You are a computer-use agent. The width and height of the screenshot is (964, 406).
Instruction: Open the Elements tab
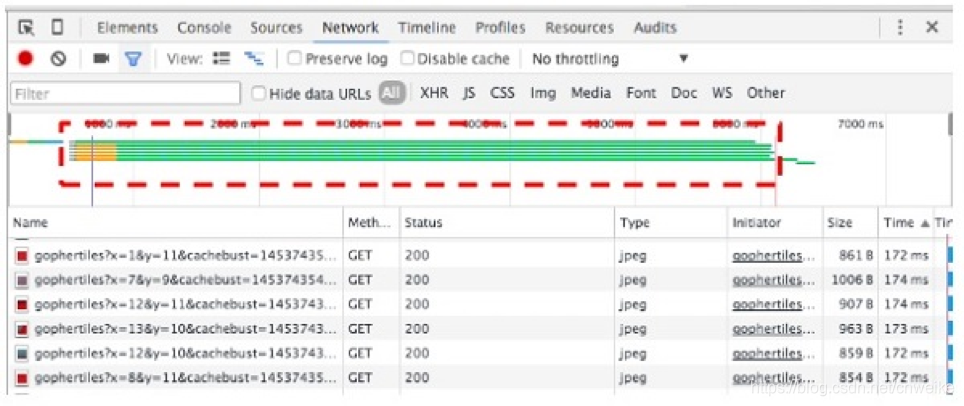point(127,28)
